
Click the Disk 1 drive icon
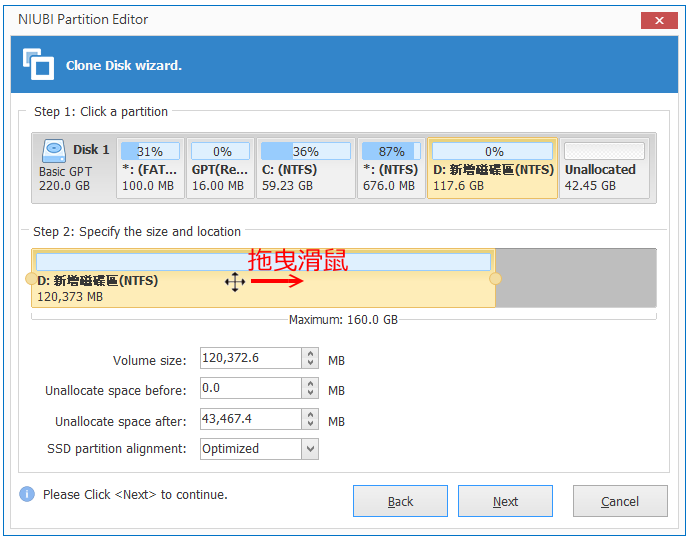pyautogui.click(x=54, y=150)
